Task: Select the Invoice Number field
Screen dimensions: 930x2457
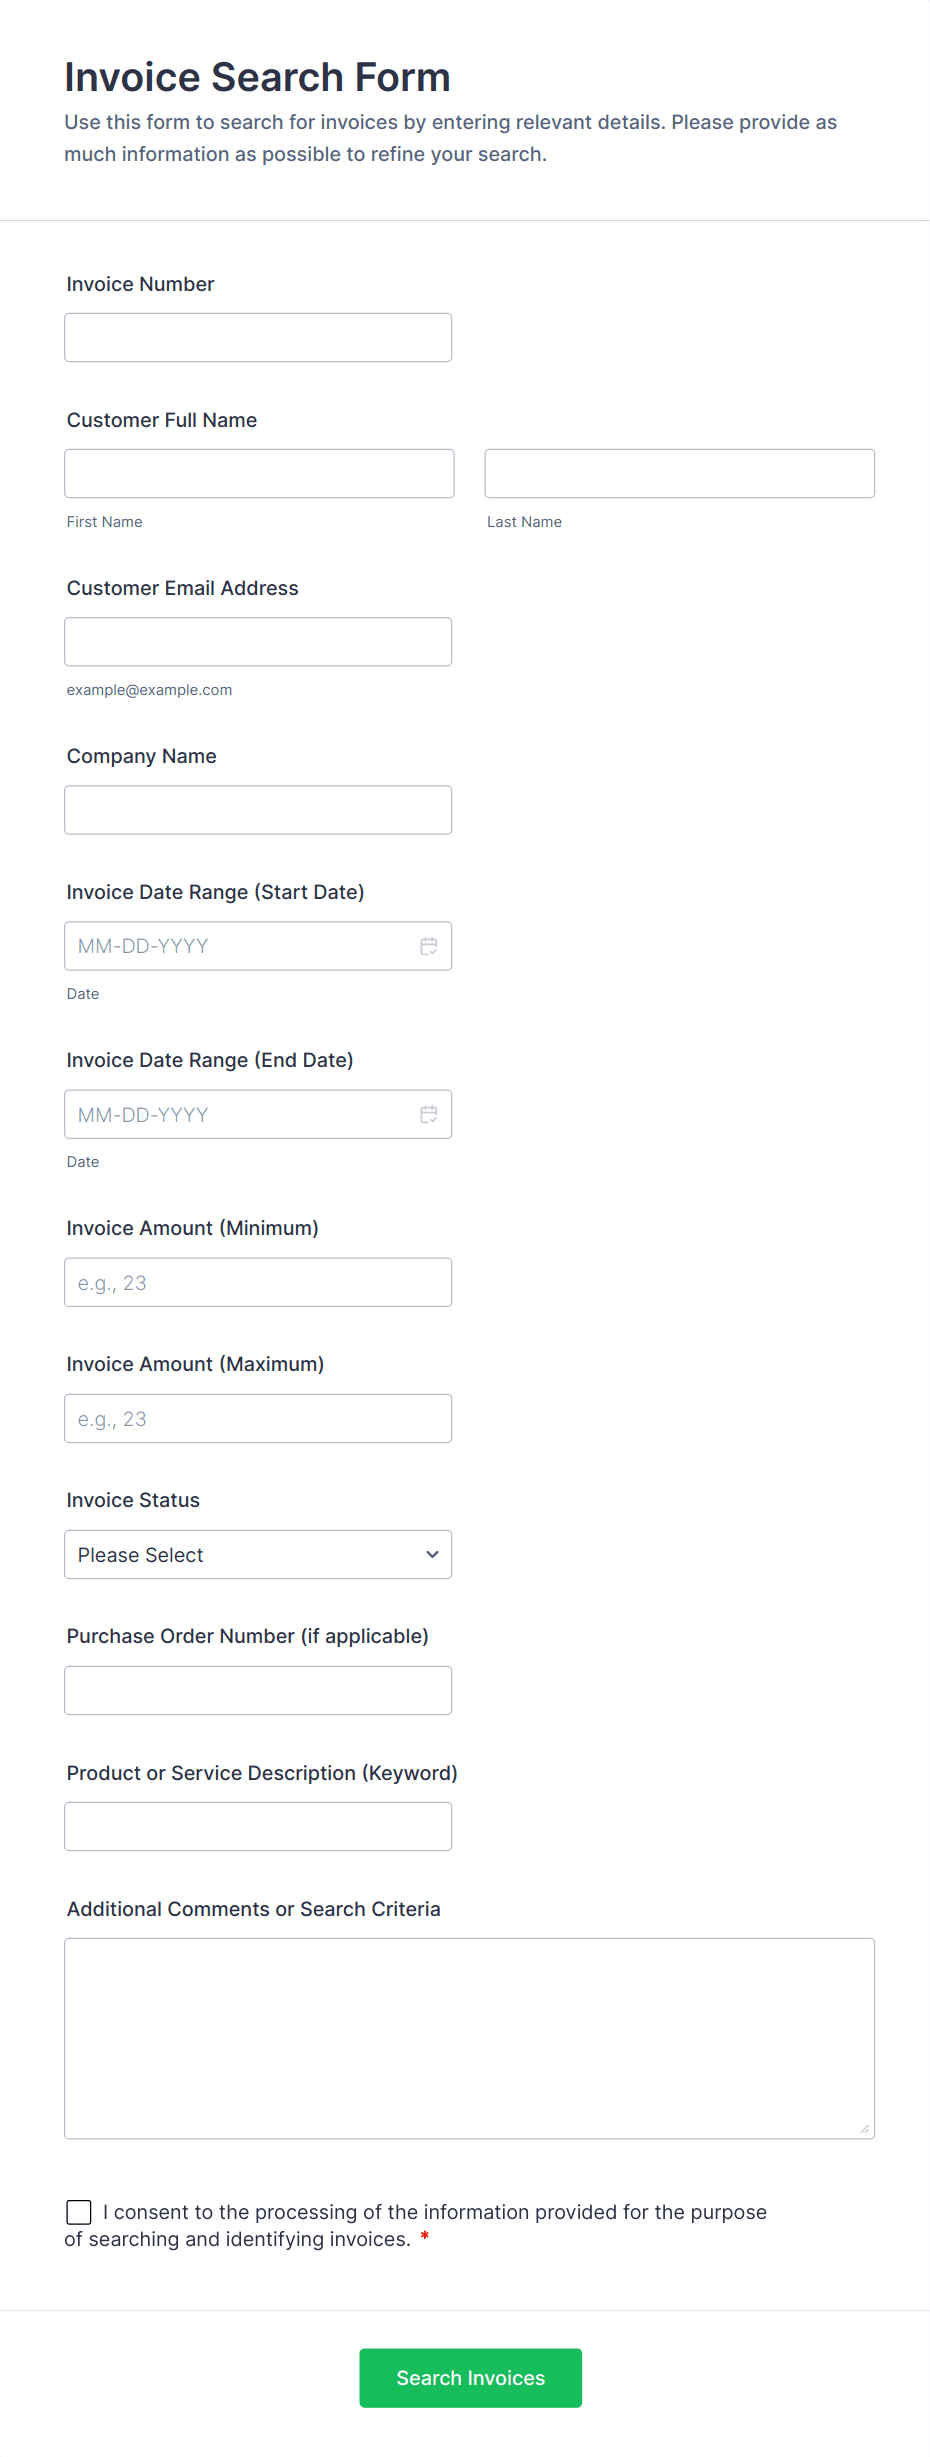Action: click(x=257, y=337)
